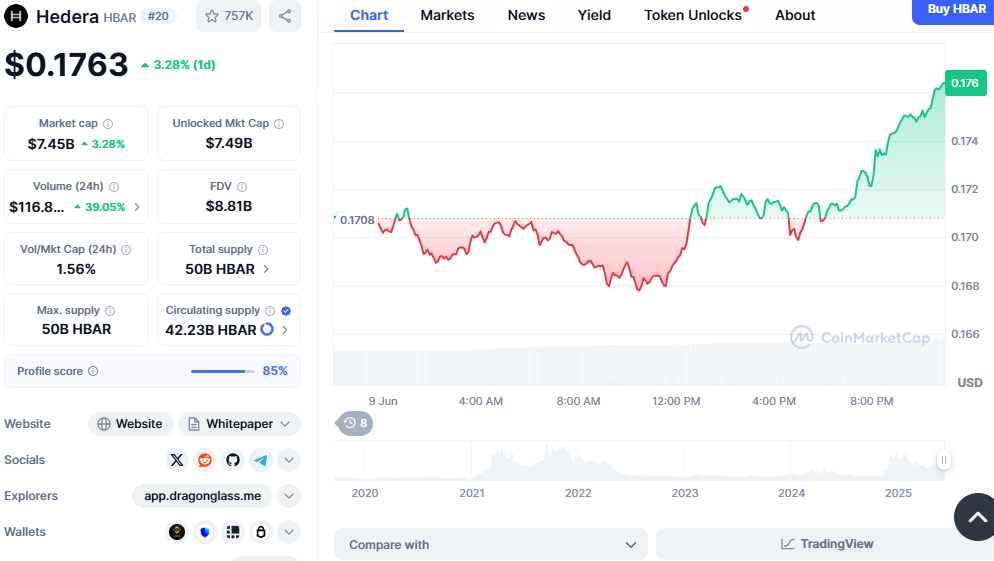Click the Buy HBAR button

pyautogui.click(x=955, y=10)
